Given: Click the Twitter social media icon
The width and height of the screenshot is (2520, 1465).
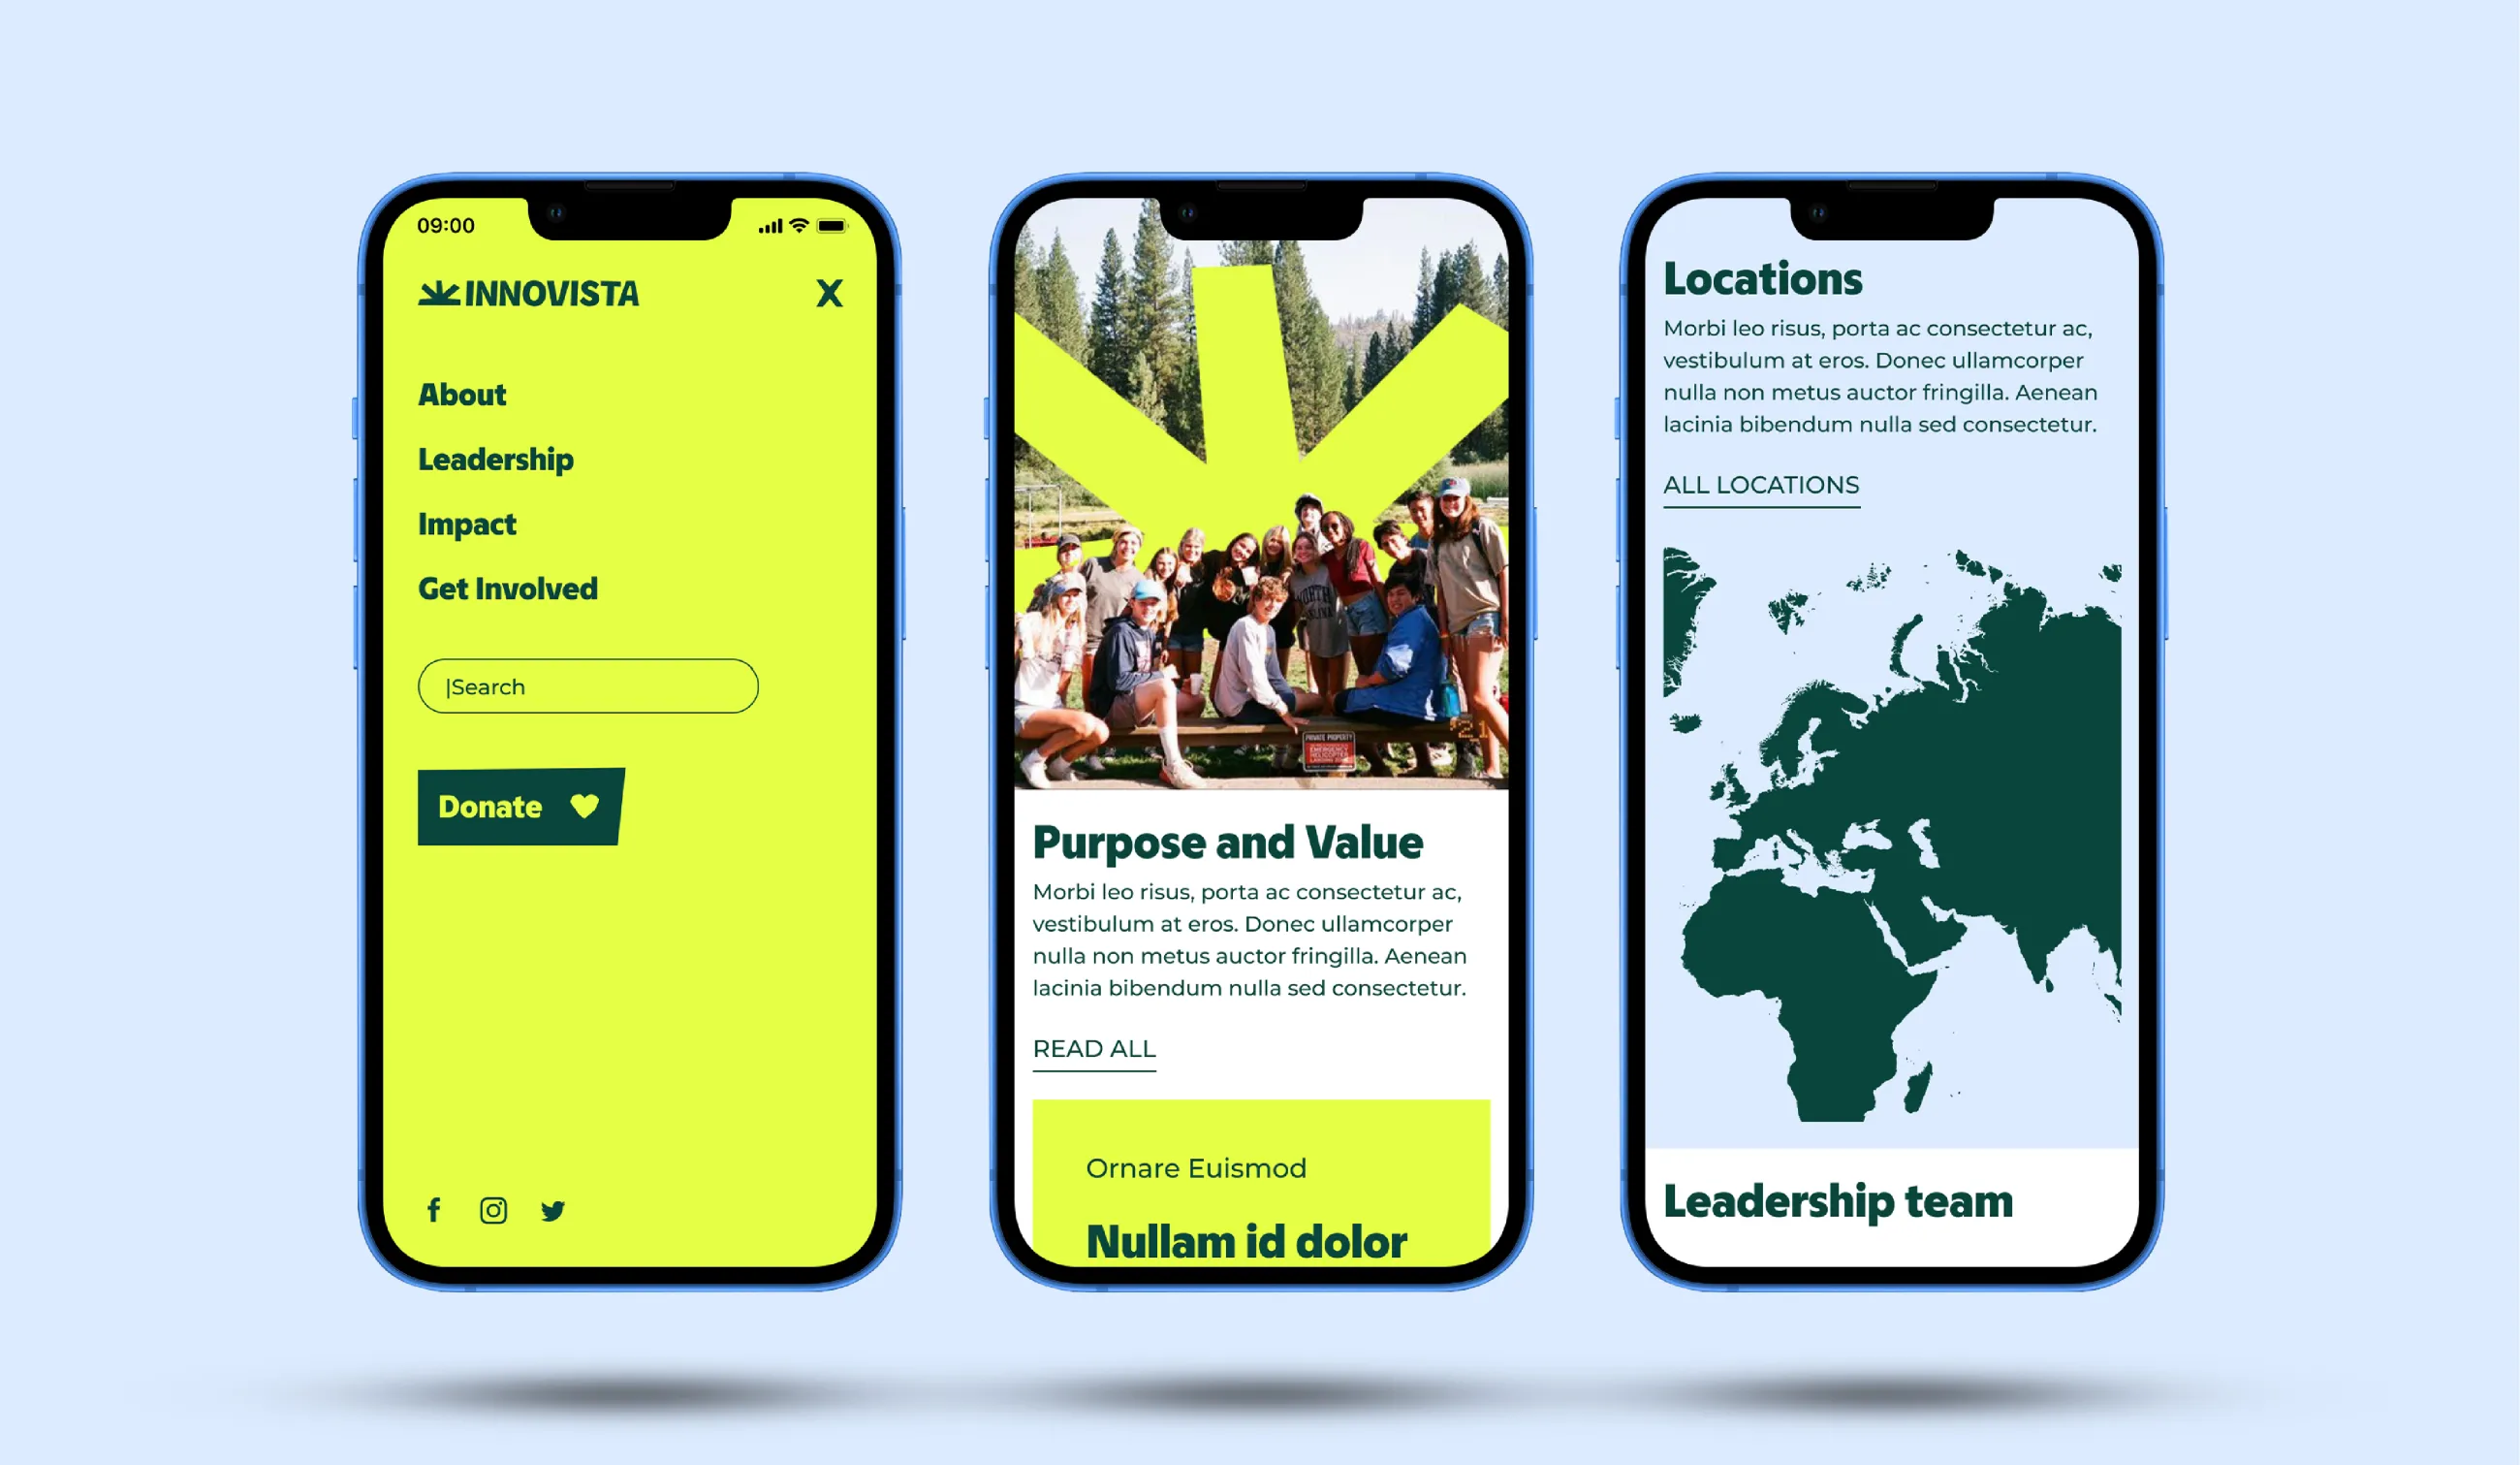Looking at the screenshot, I should pos(556,1210).
